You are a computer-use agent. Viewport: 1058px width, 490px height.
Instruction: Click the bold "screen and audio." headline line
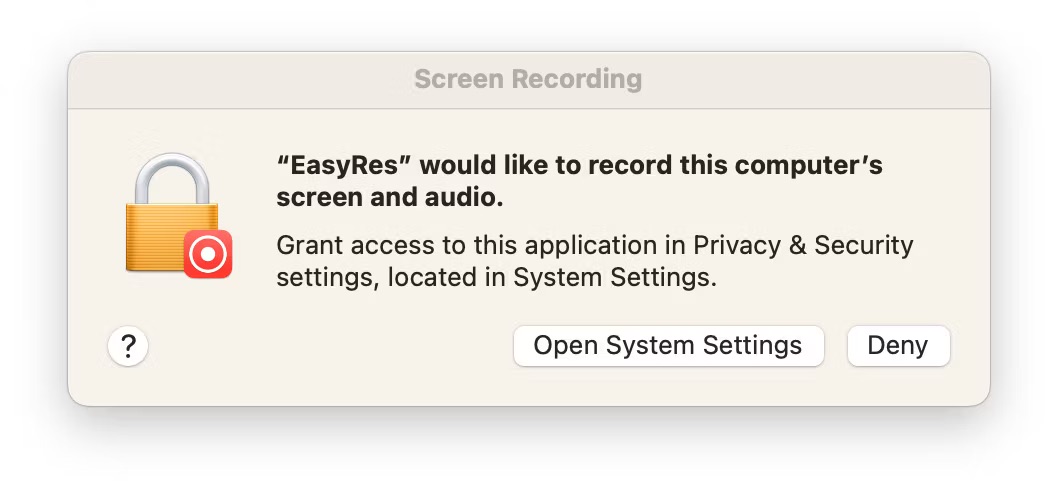[x=389, y=198]
